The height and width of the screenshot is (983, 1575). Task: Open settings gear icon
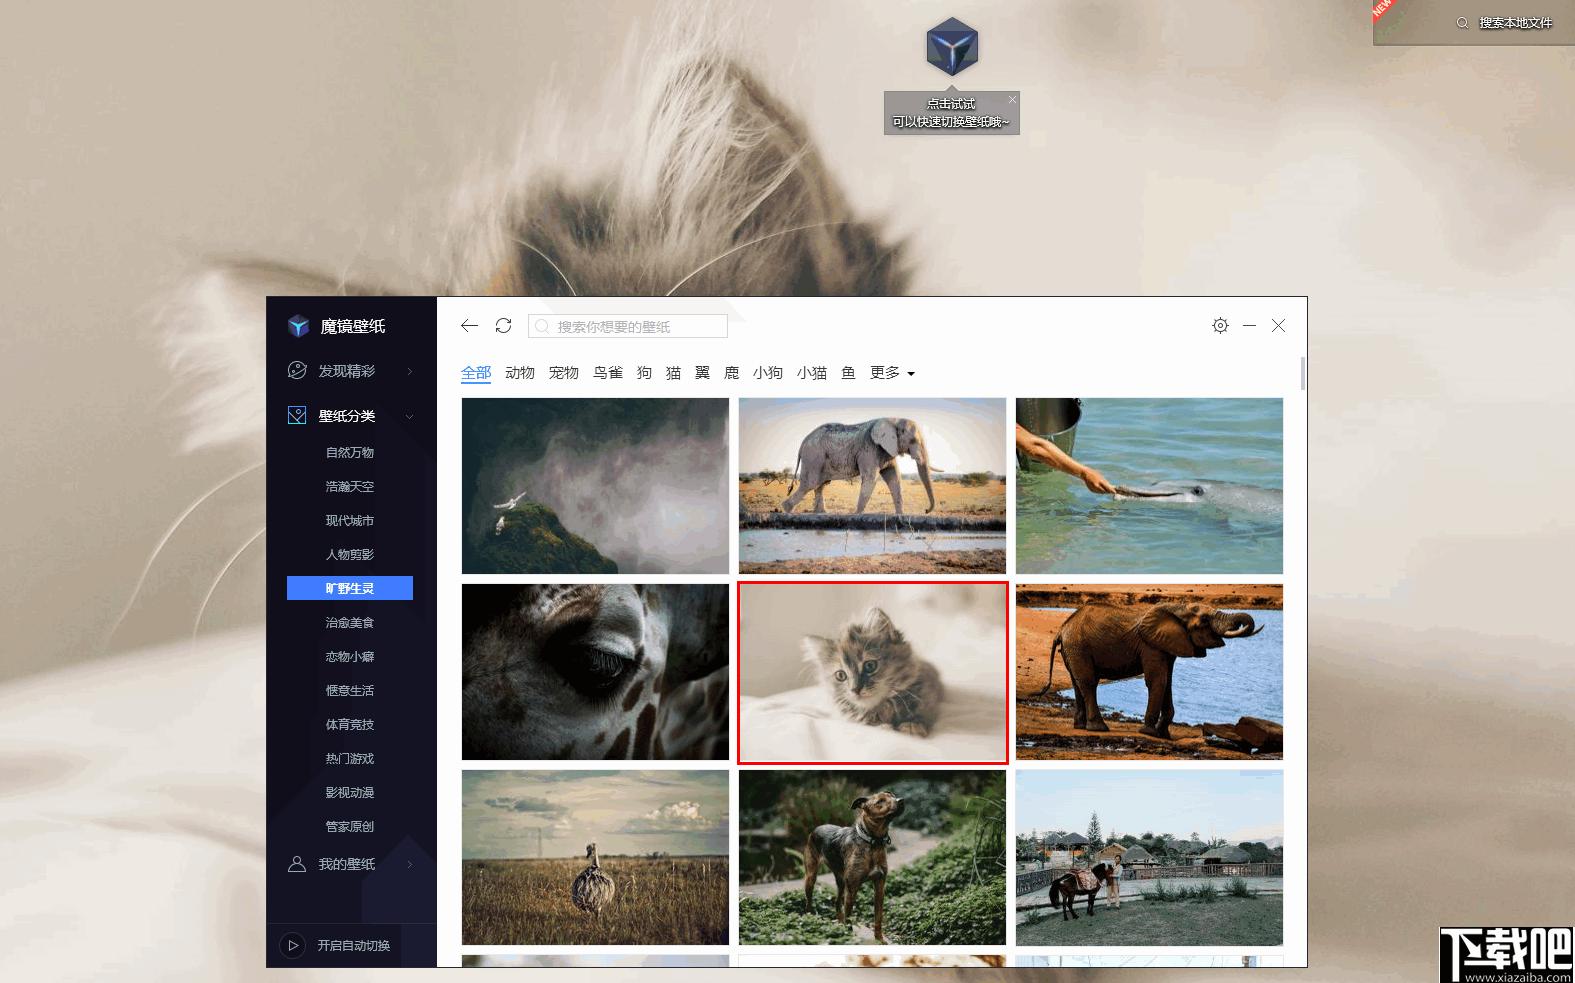pyautogui.click(x=1220, y=326)
